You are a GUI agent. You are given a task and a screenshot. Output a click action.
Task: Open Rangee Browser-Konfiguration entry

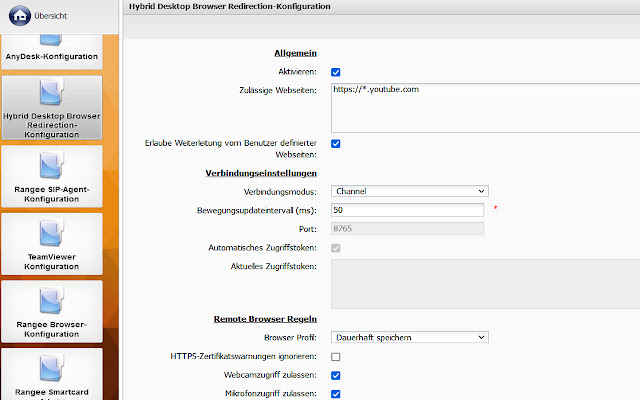click(x=52, y=311)
